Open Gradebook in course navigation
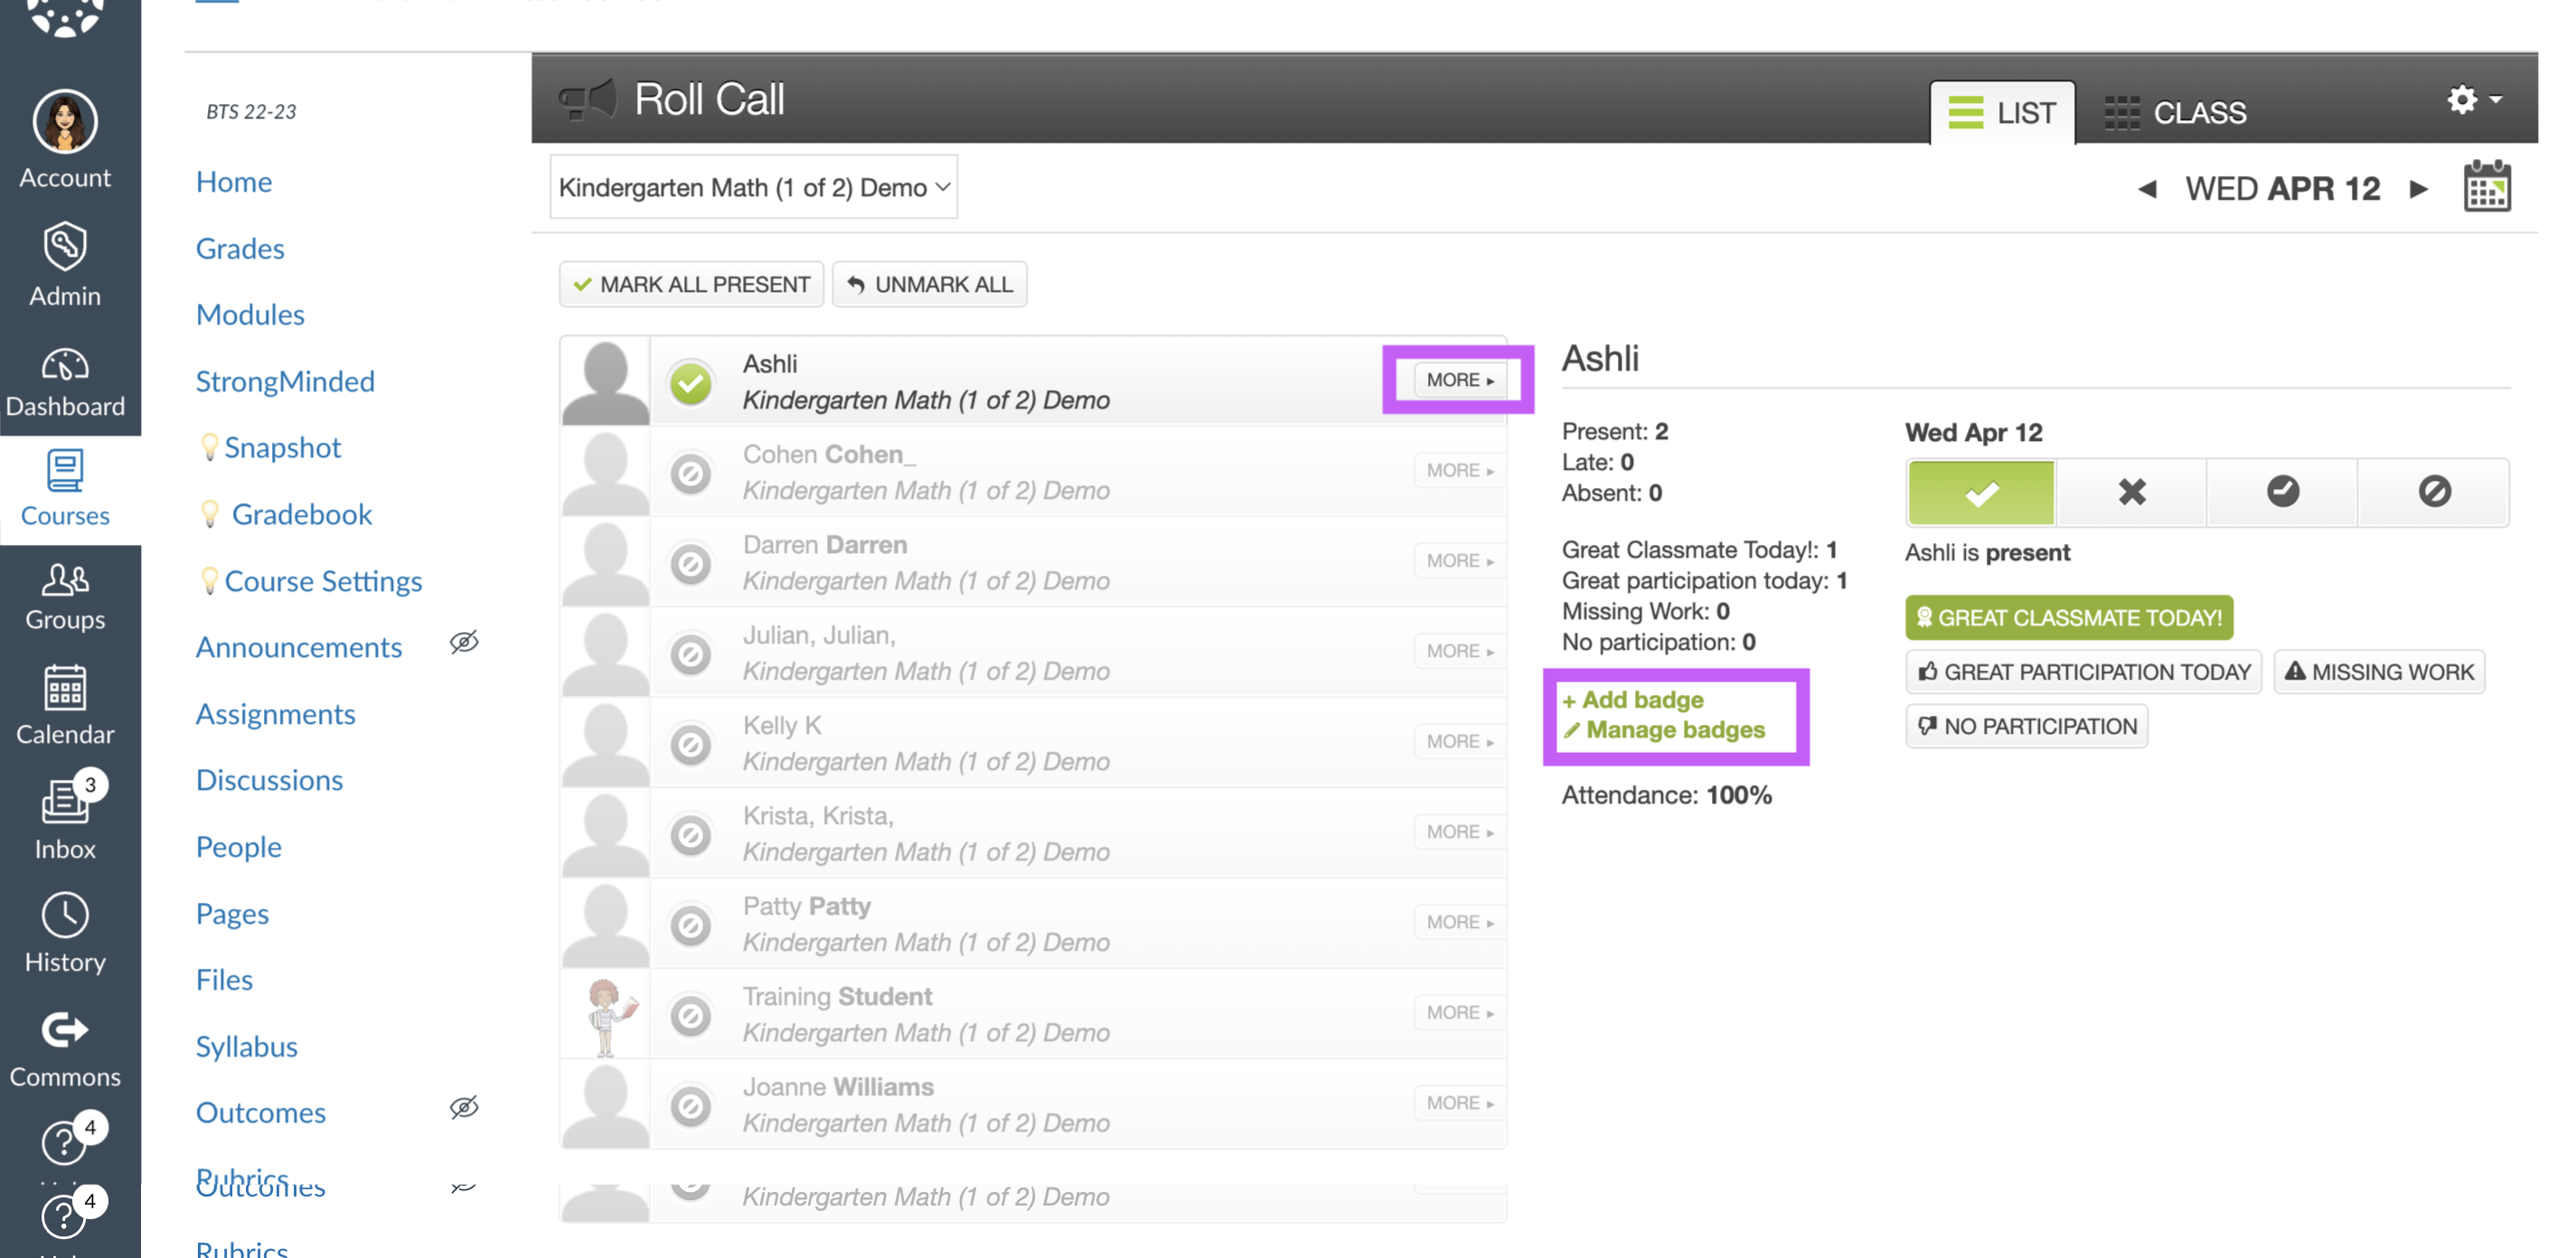The height and width of the screenshot is (1258, 2576). 301,513
